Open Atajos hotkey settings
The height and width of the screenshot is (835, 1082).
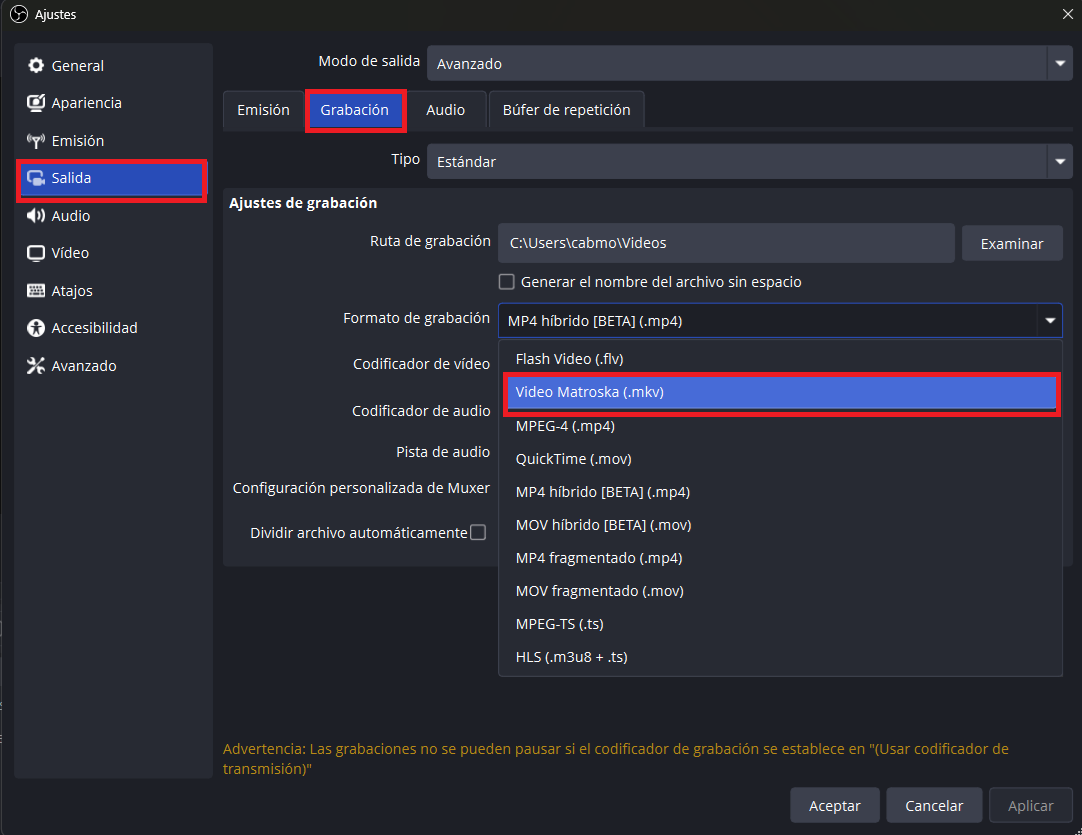click(x=69, y=290)
